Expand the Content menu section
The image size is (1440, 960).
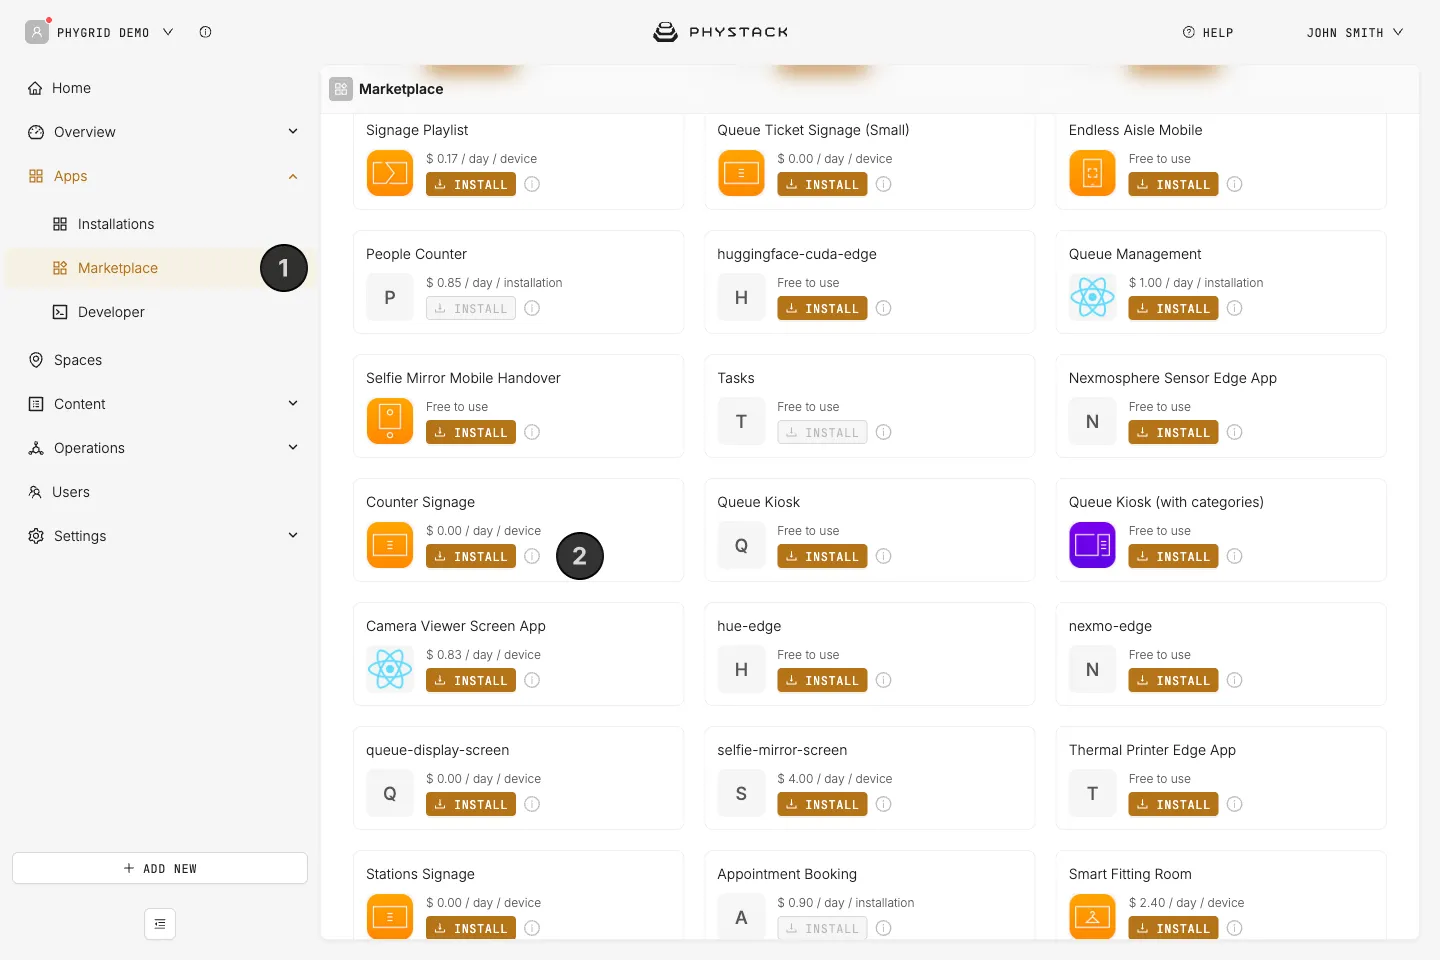click(x=293, y=404)
